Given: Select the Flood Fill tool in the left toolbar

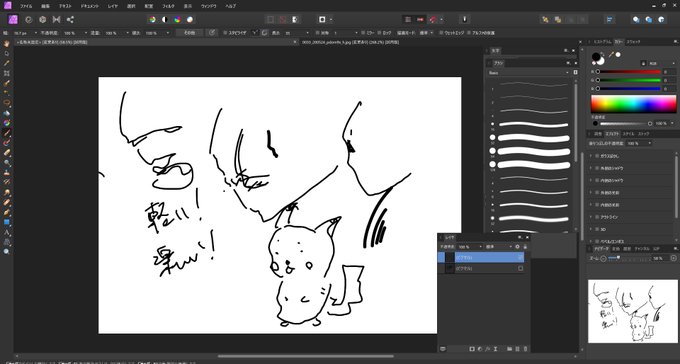Looking at the screenshot, I should point(7,113).
